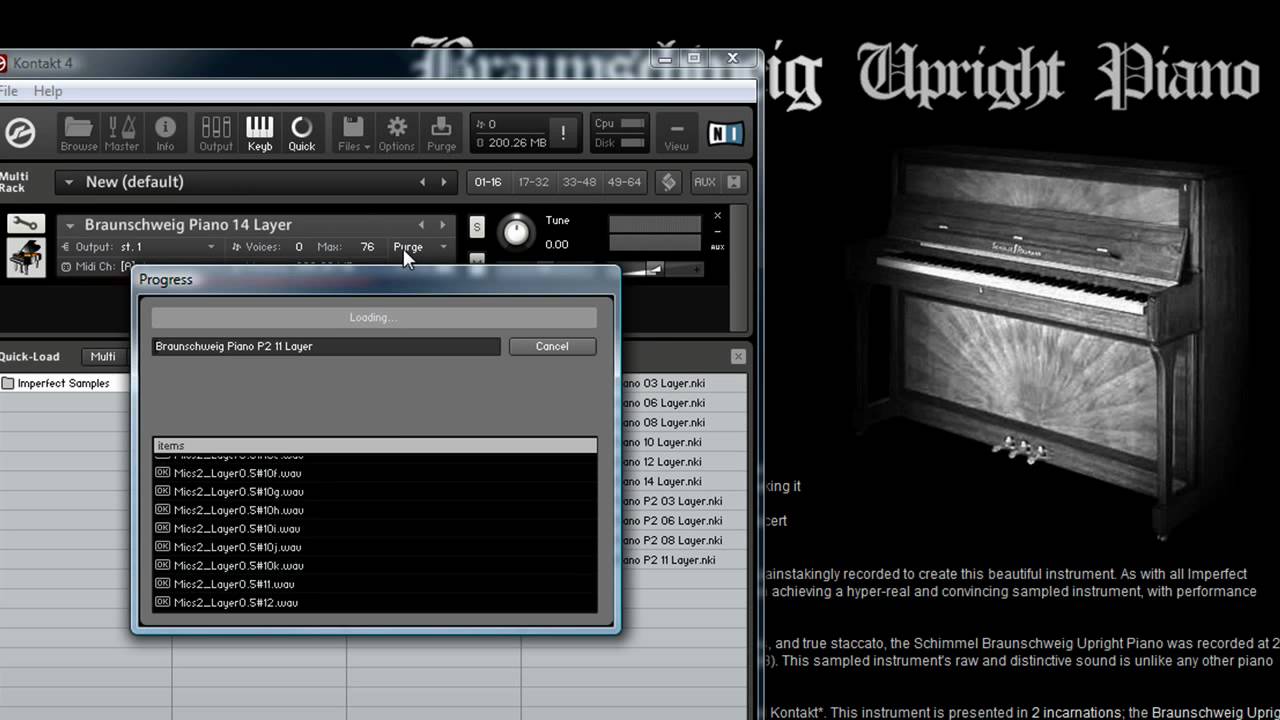Expand the New (default) multi dropdown
This screenshot has height=720, width=1280.
pyautogui.click(x=69, y=182)
